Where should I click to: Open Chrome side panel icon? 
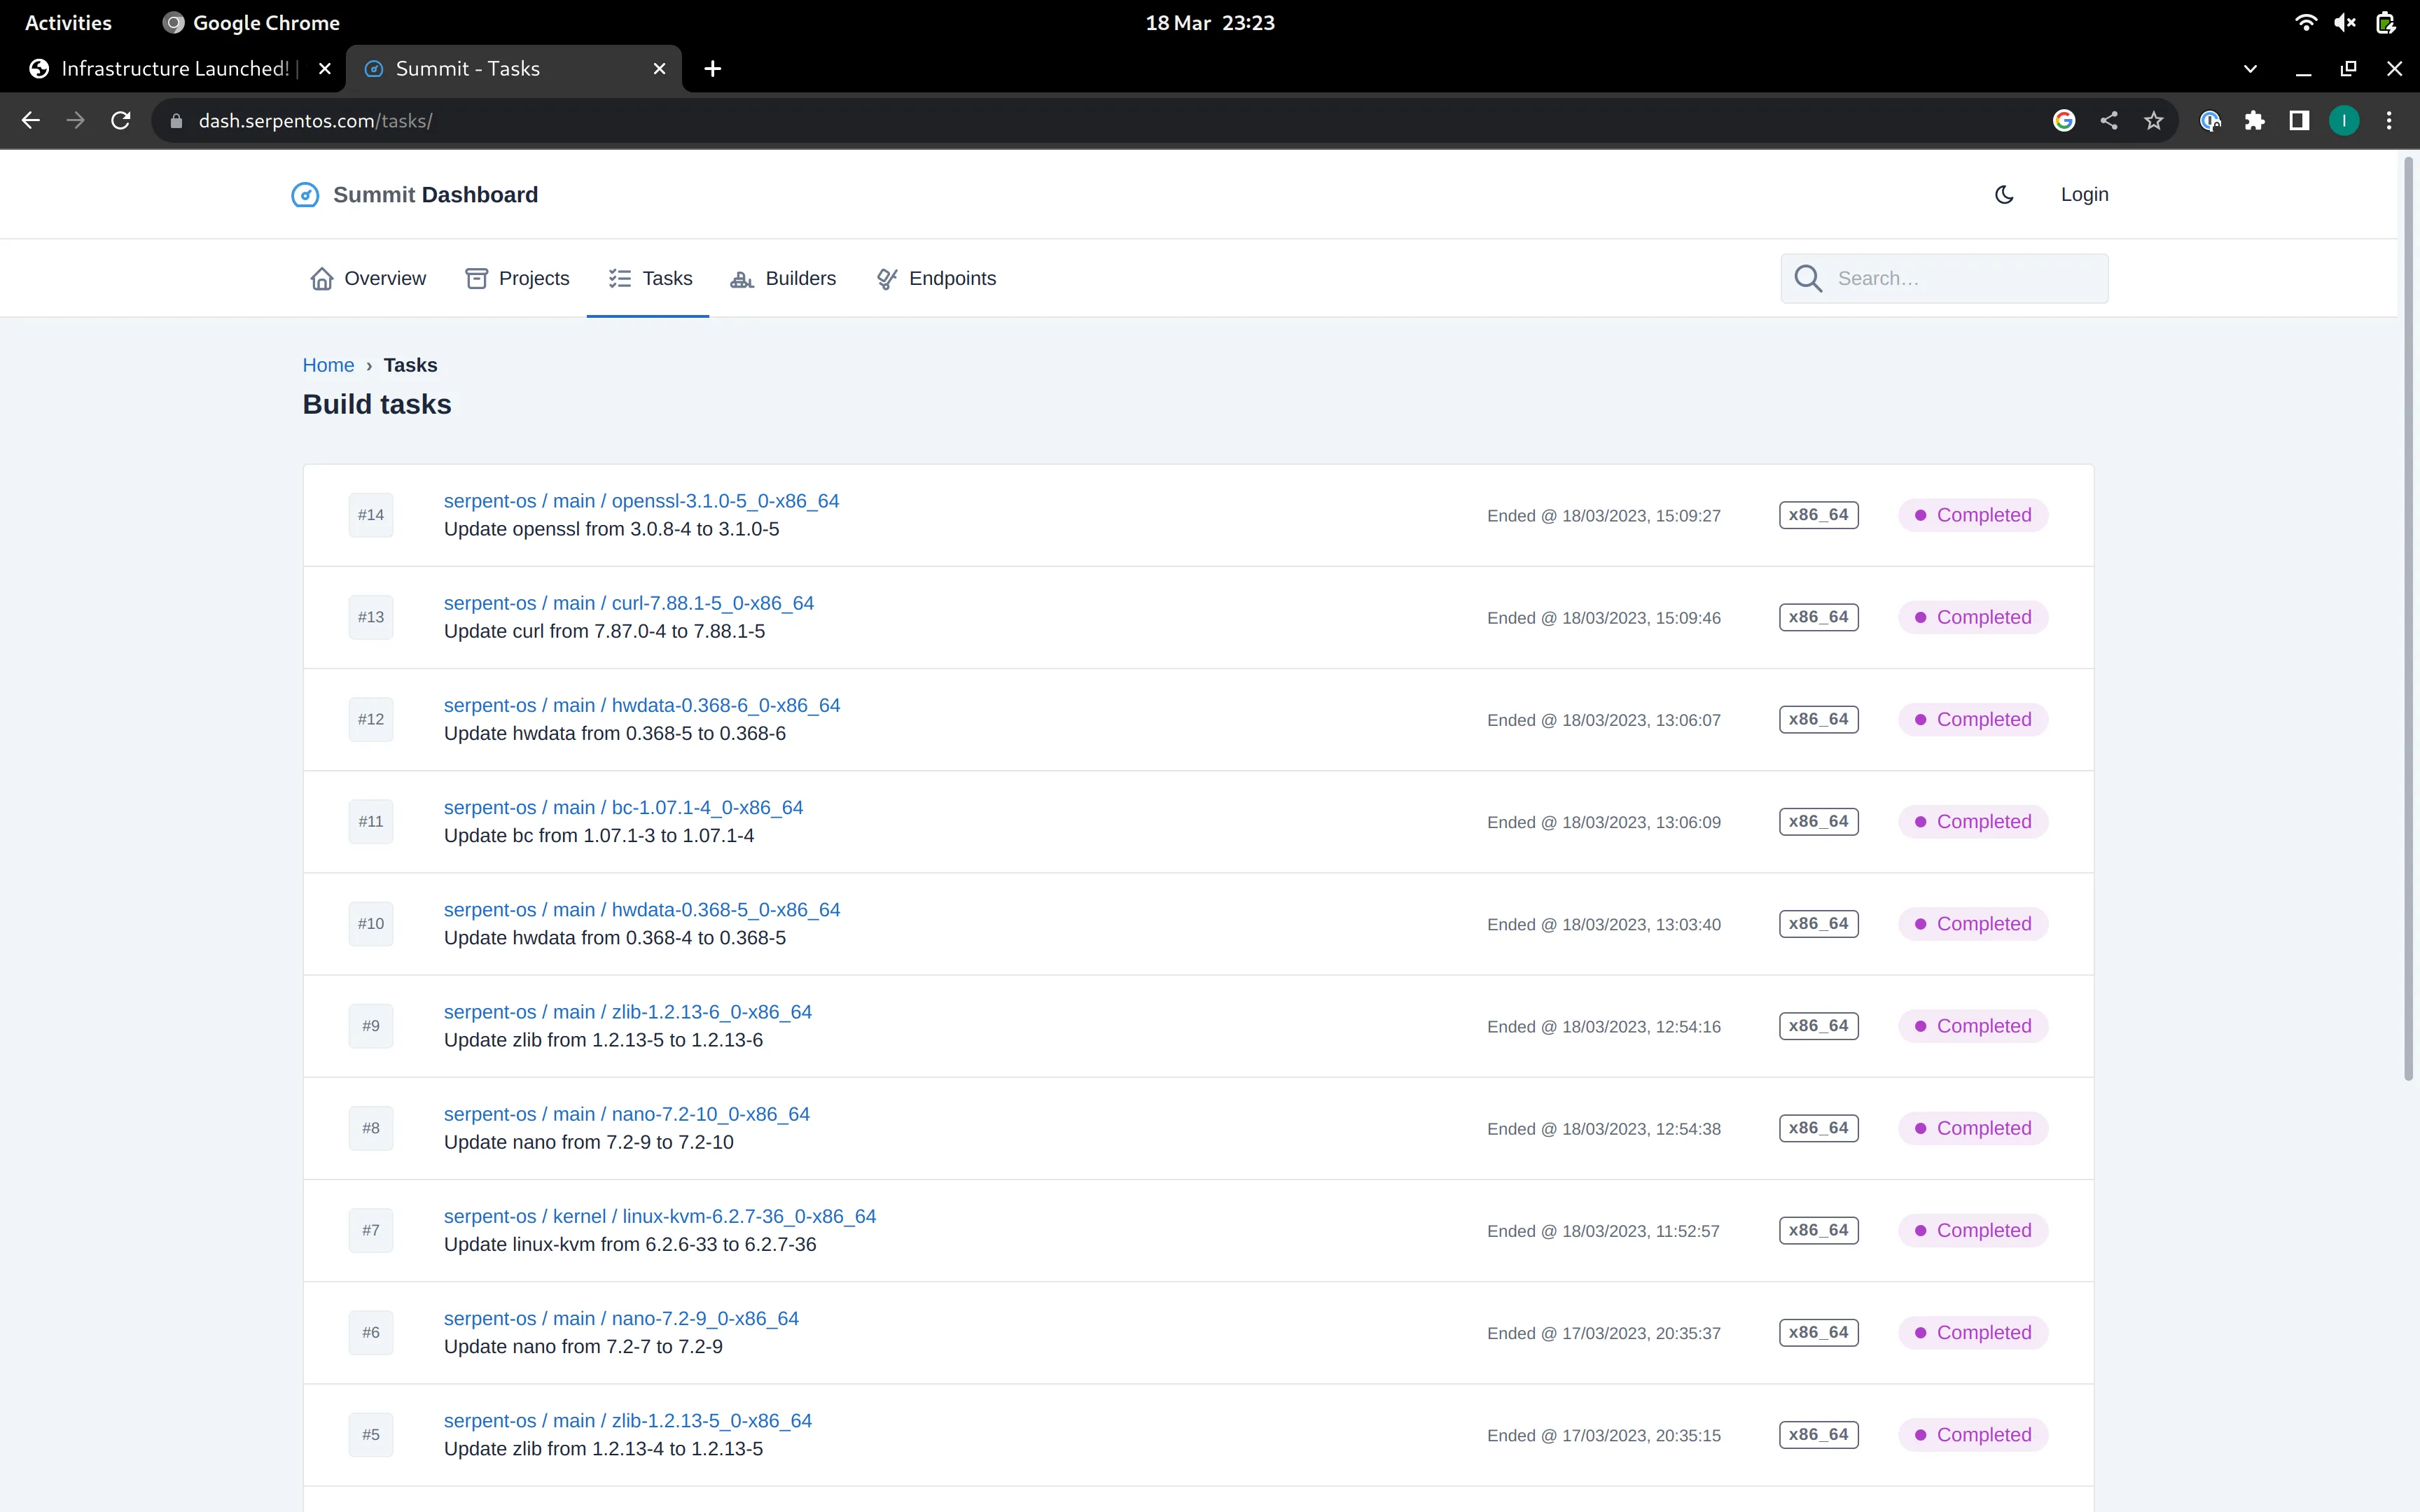tap(2299, 121)
